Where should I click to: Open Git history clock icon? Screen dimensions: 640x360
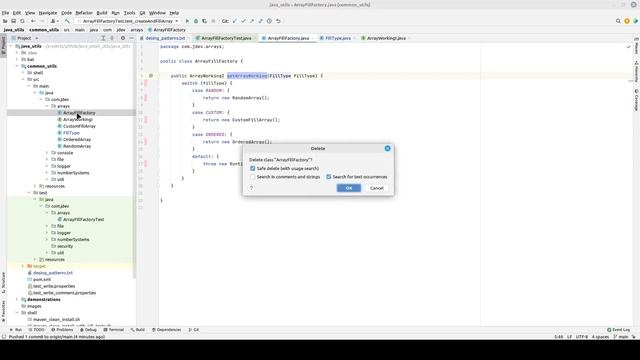click(x=269, y=21)
